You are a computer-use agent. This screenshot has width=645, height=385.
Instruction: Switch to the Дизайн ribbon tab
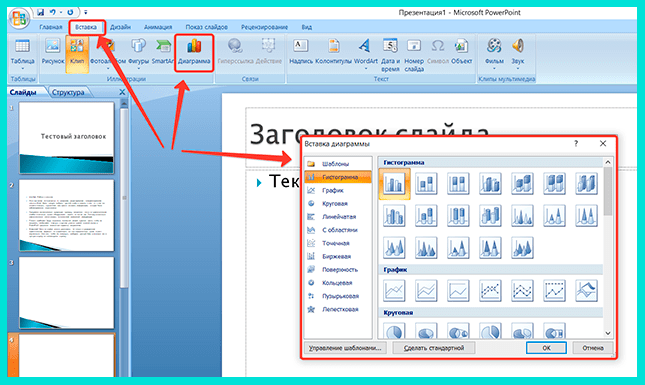pos(120,27)
